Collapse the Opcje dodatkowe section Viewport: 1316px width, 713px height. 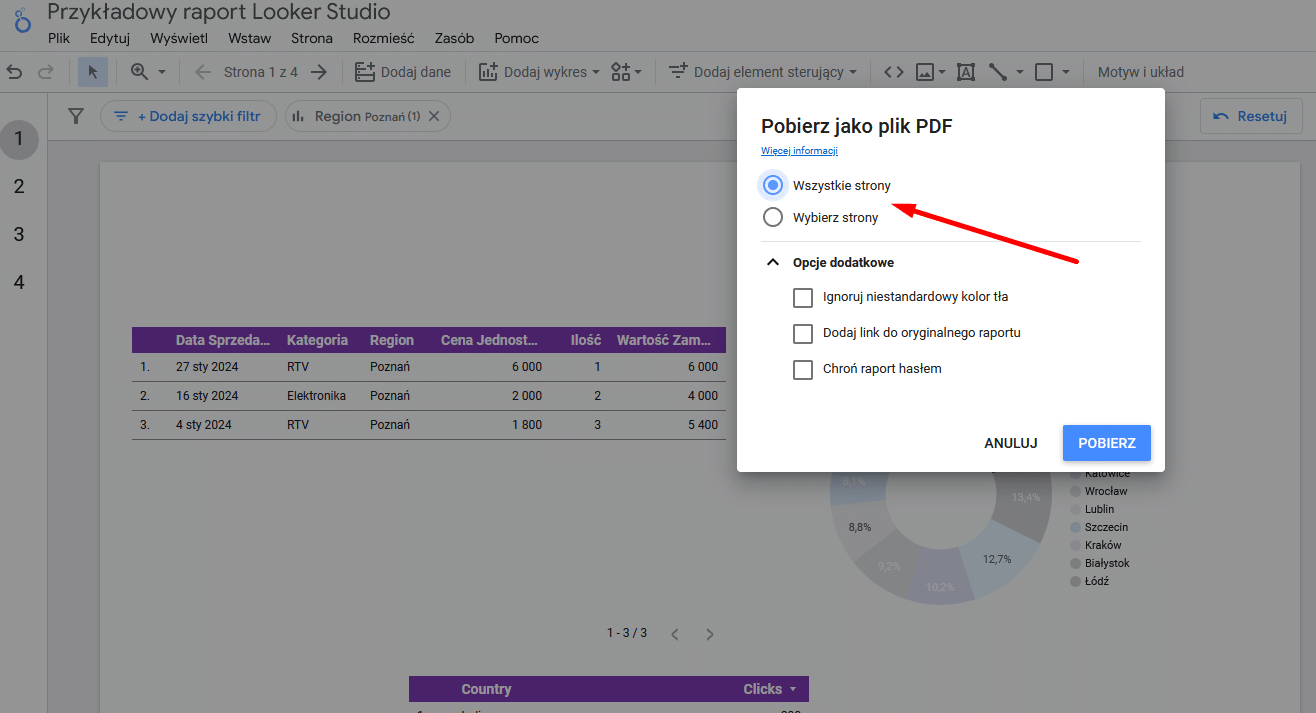tap(772, 262)
